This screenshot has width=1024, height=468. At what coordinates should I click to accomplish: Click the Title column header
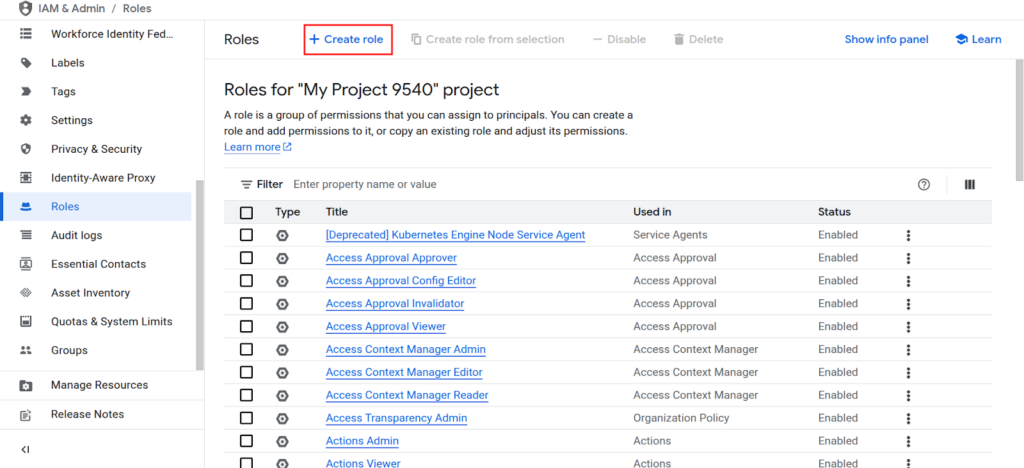pyautogui.click(x=337, y=212)
